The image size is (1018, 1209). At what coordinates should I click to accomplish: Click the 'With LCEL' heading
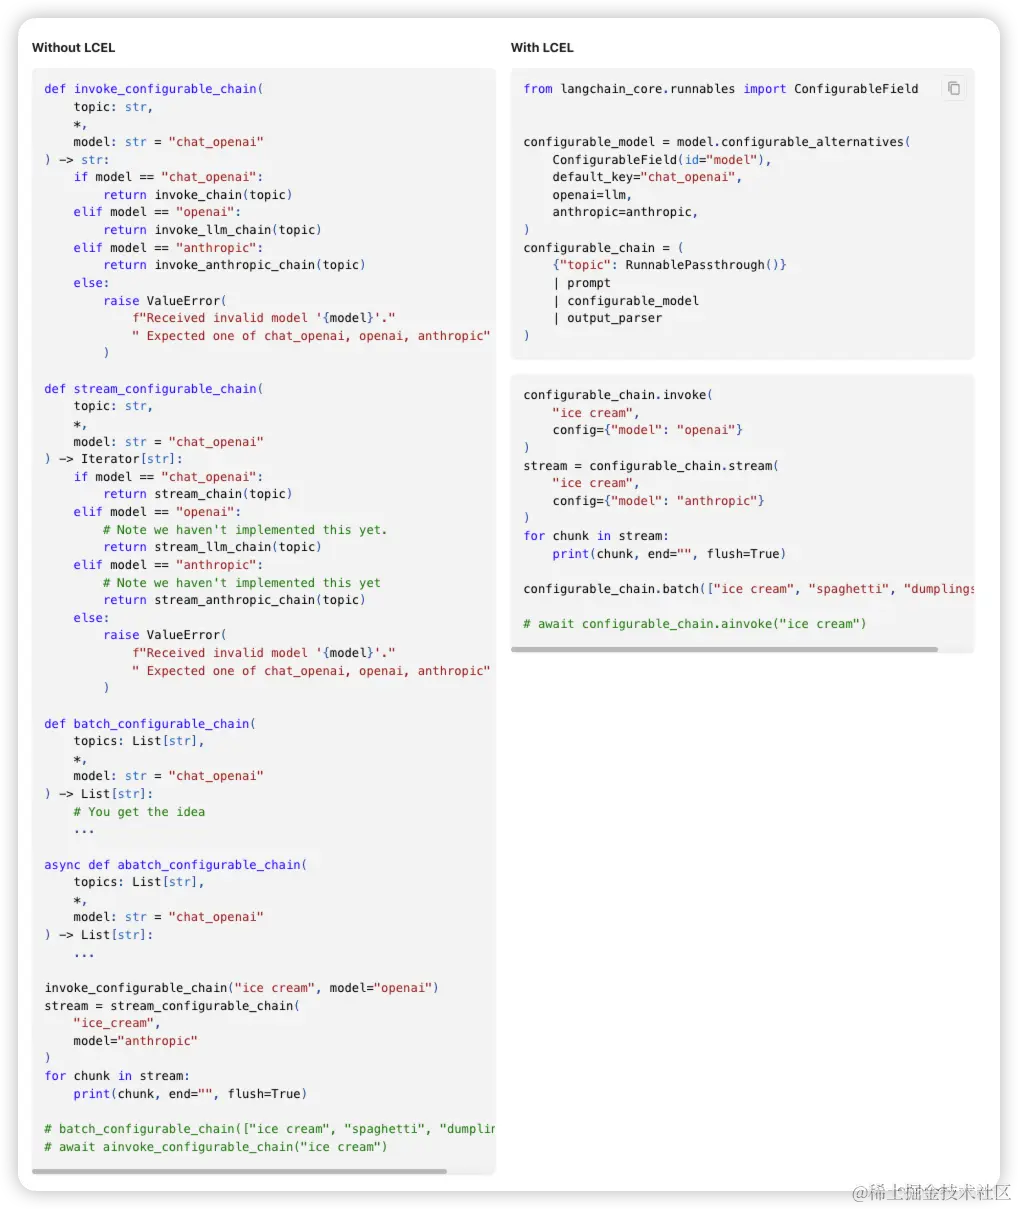click(542, 47)
